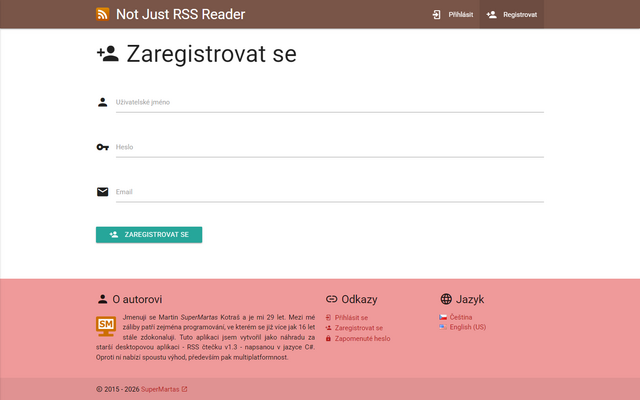
Task: Click the lock icon before Zapomenuté heslo
Action: [x=328, y=338]
